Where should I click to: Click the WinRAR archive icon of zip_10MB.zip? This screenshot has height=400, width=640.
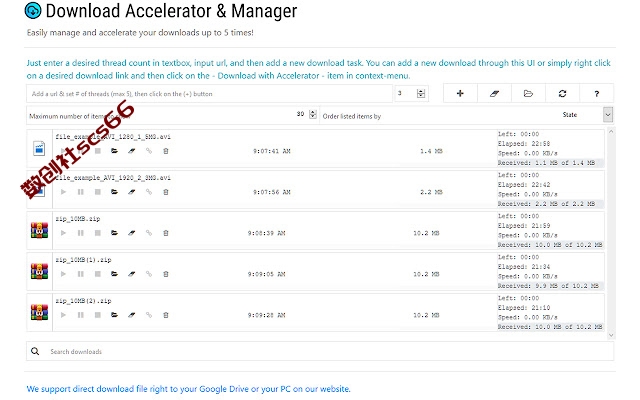click(x=39, y=230)
